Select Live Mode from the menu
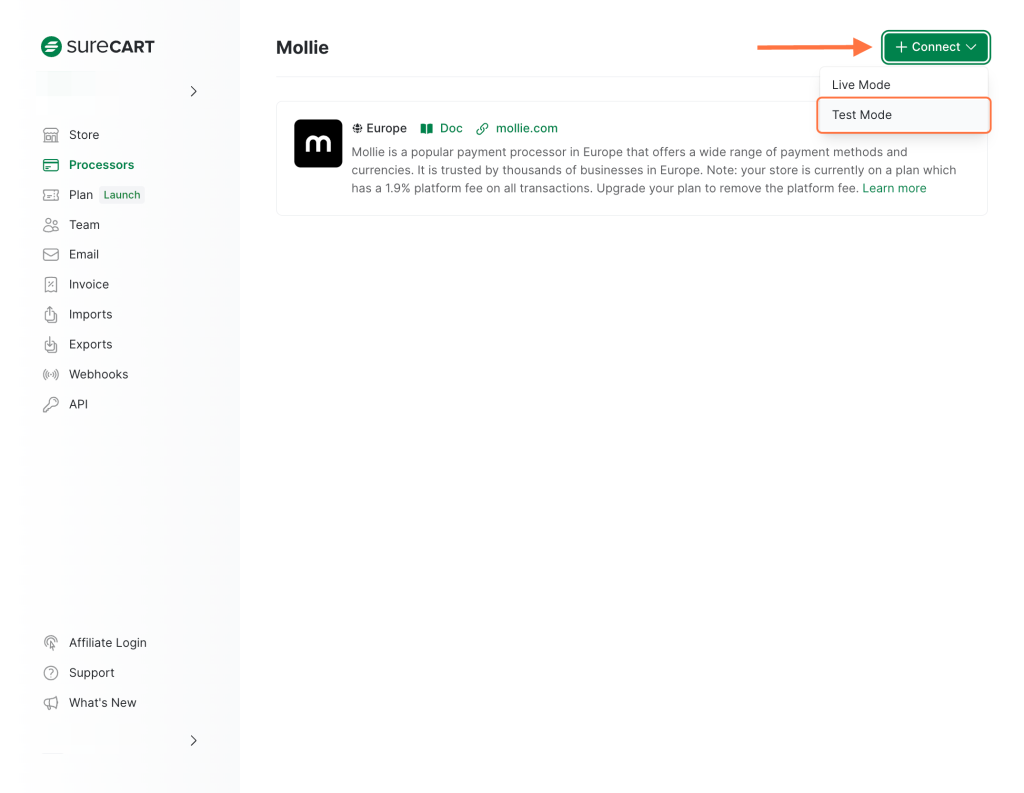Image resolution: width=1024 pixels, height=793 pixels. pos(861,84)
